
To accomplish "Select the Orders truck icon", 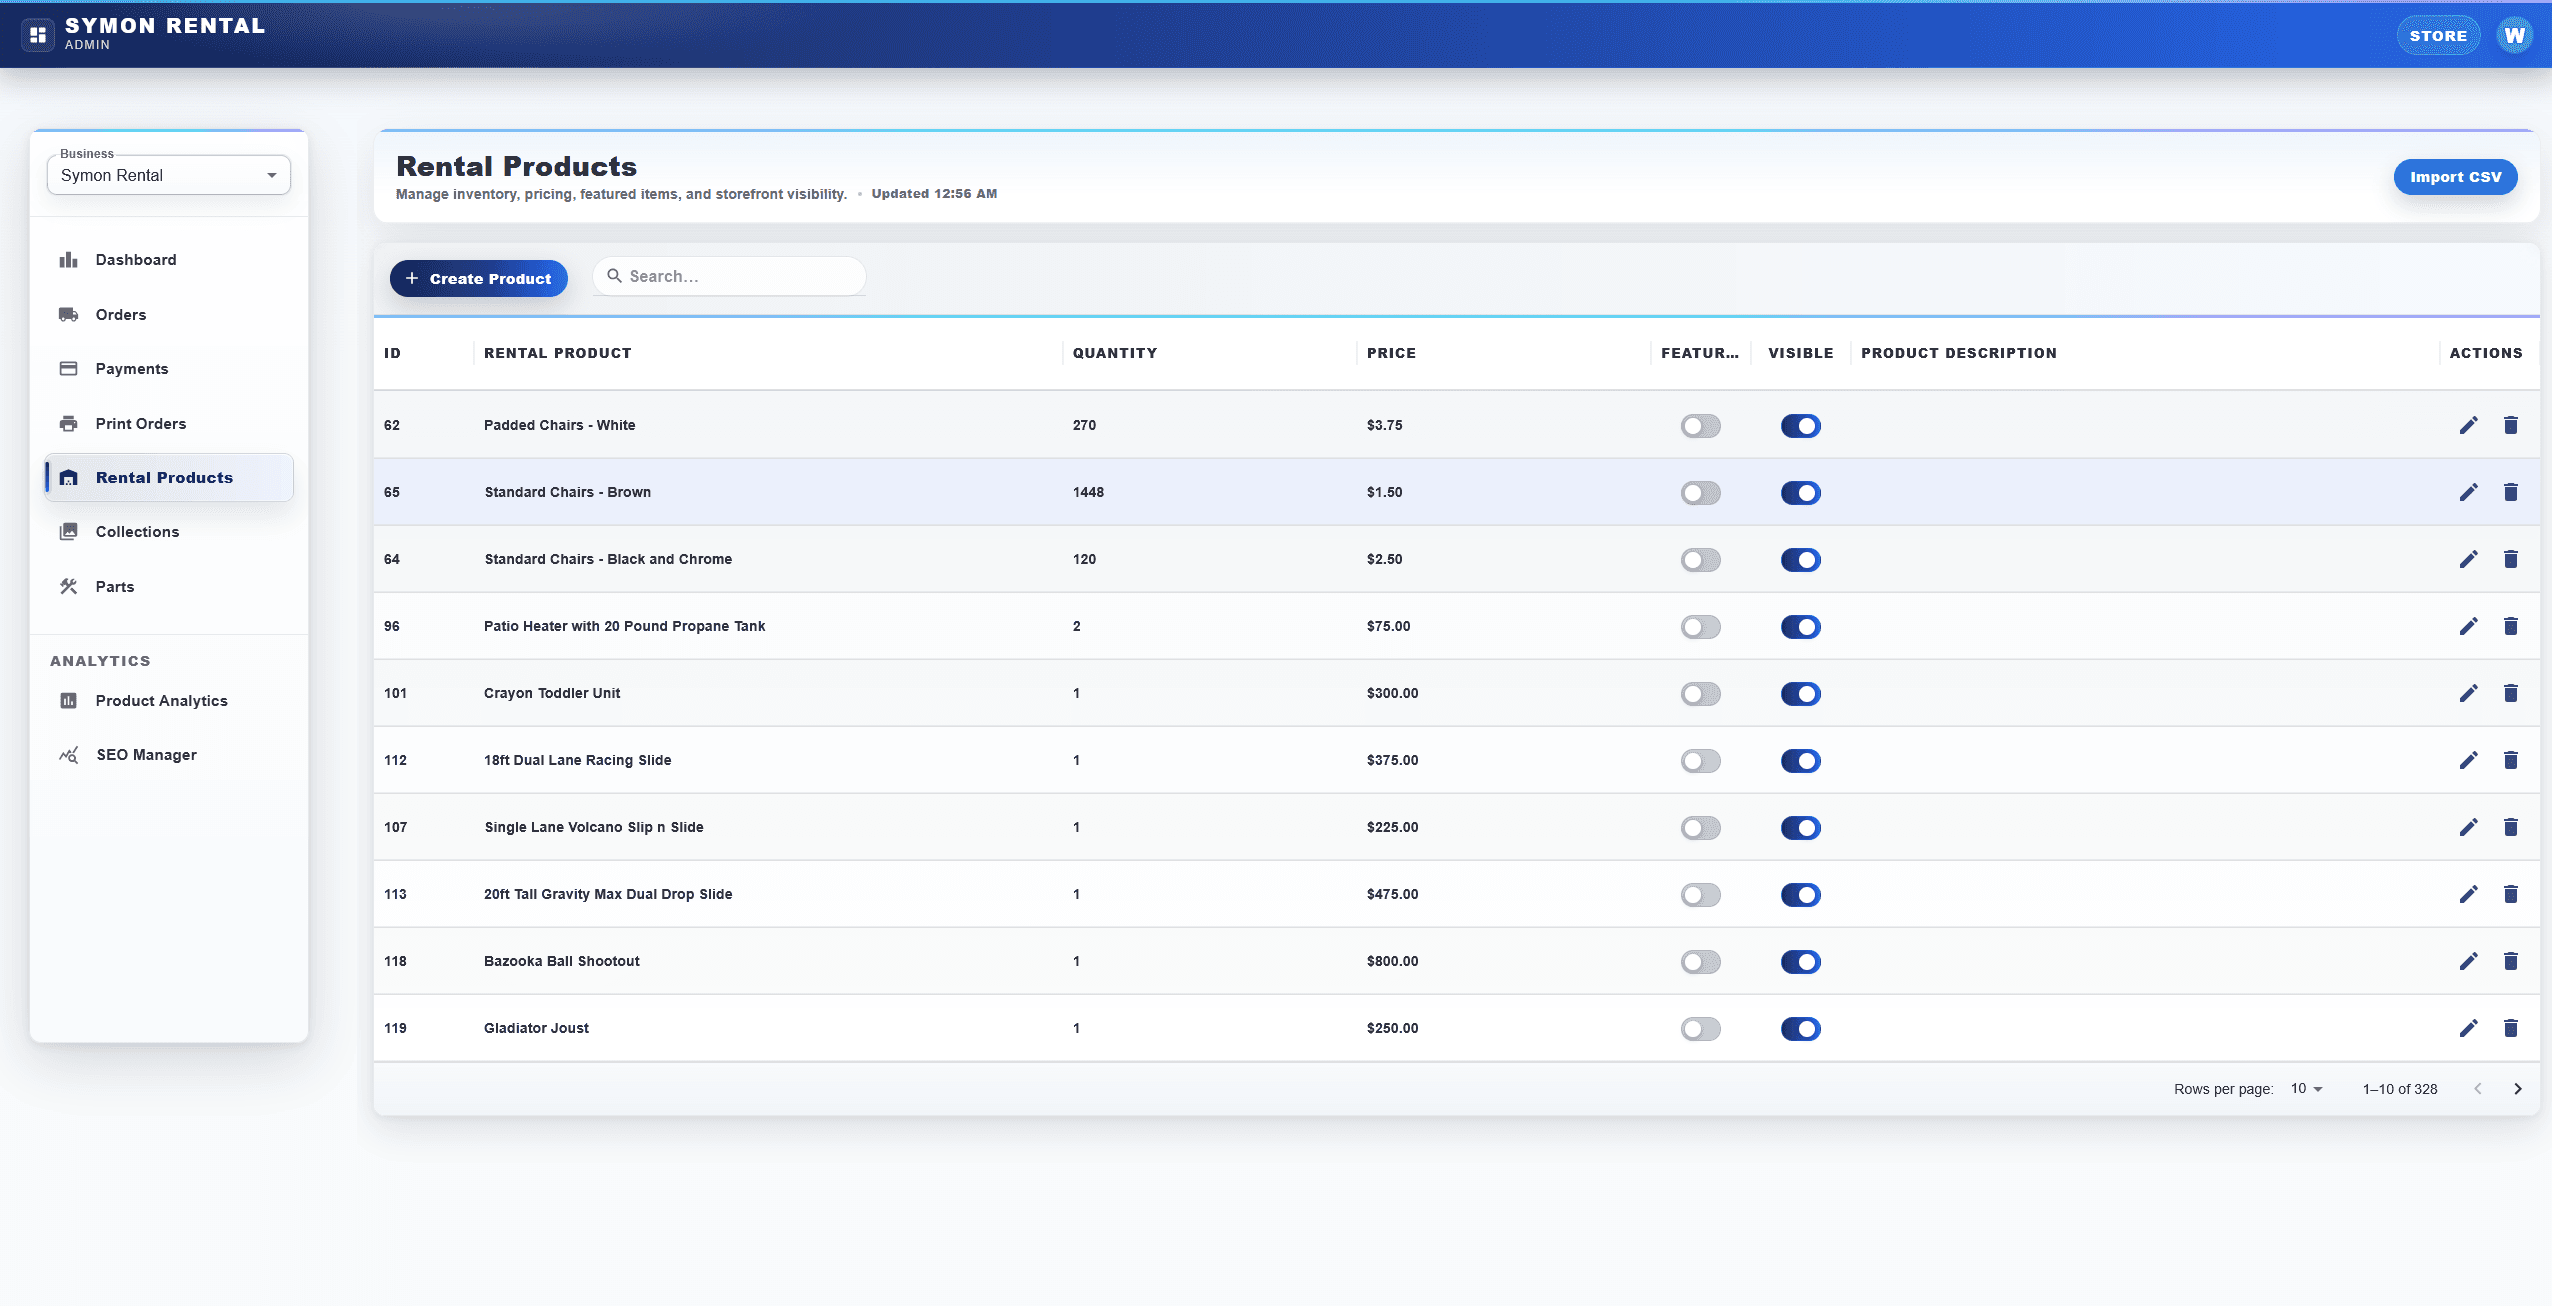I will pos(68,314).
